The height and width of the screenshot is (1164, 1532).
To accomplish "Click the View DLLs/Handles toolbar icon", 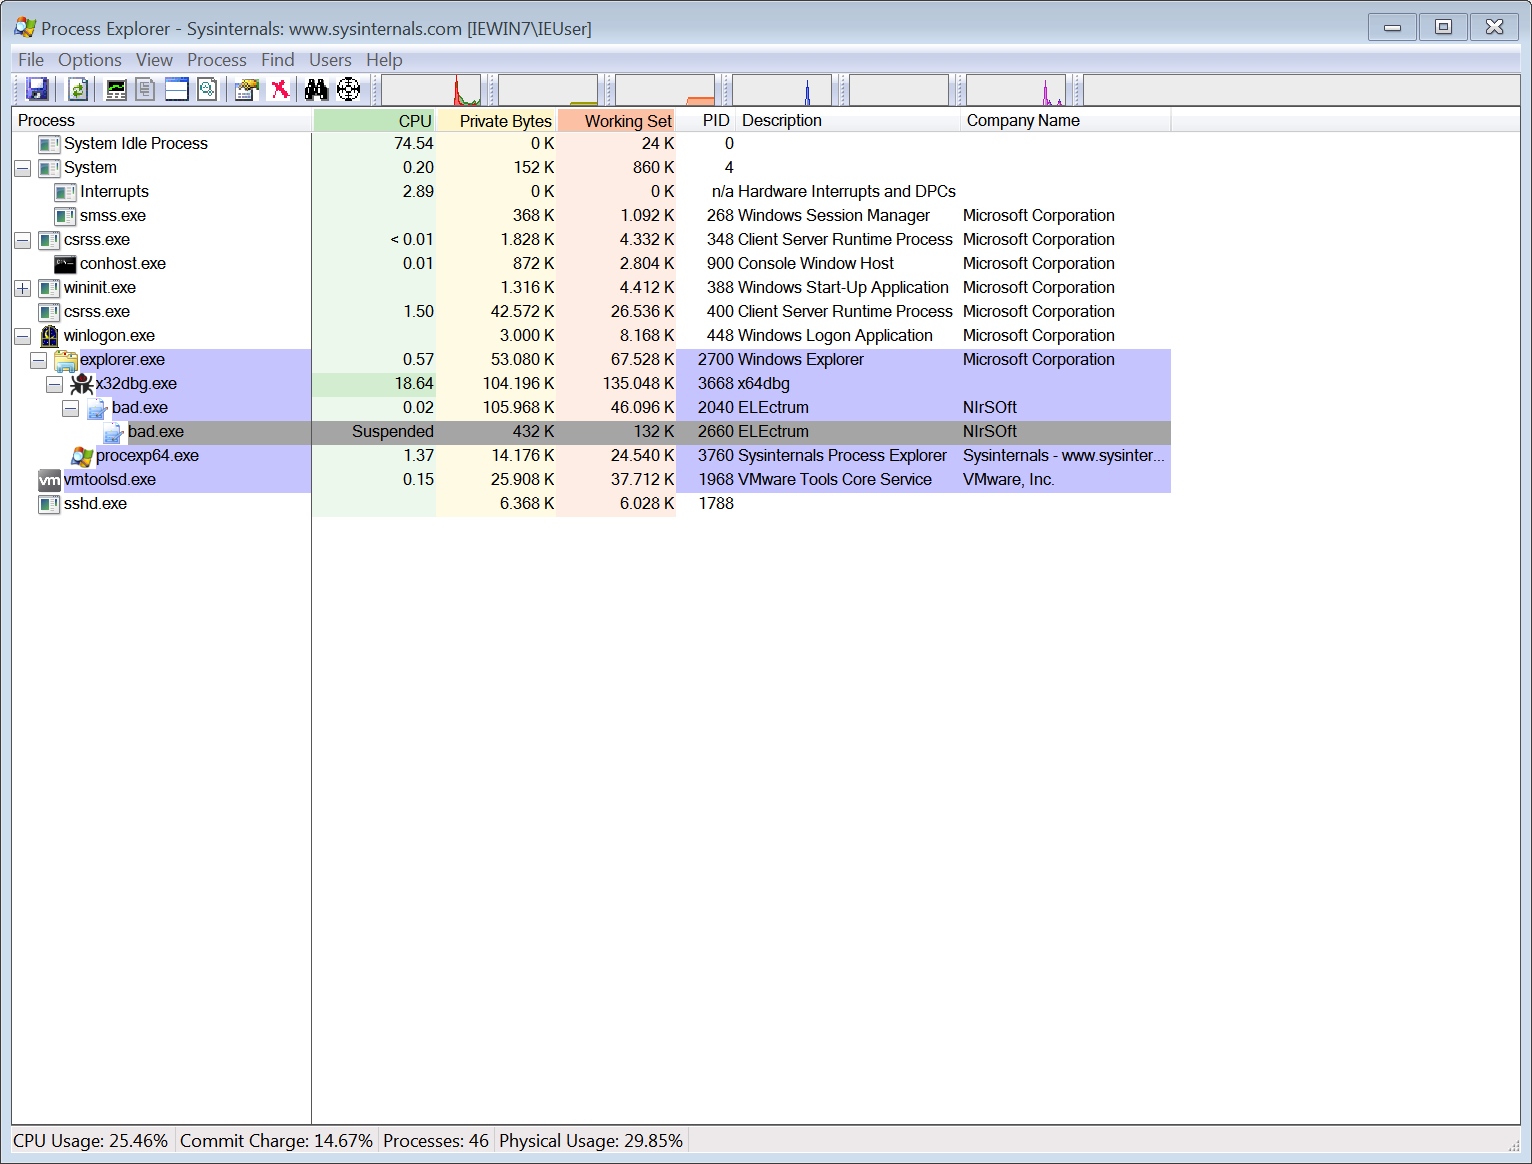I will click(207, 90).
